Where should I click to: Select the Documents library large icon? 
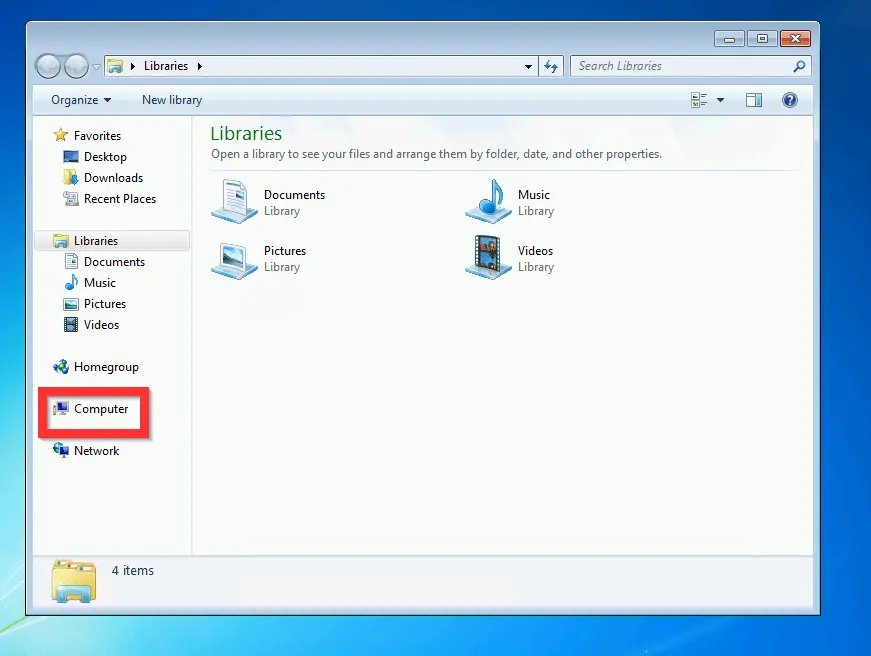[234, 202]
